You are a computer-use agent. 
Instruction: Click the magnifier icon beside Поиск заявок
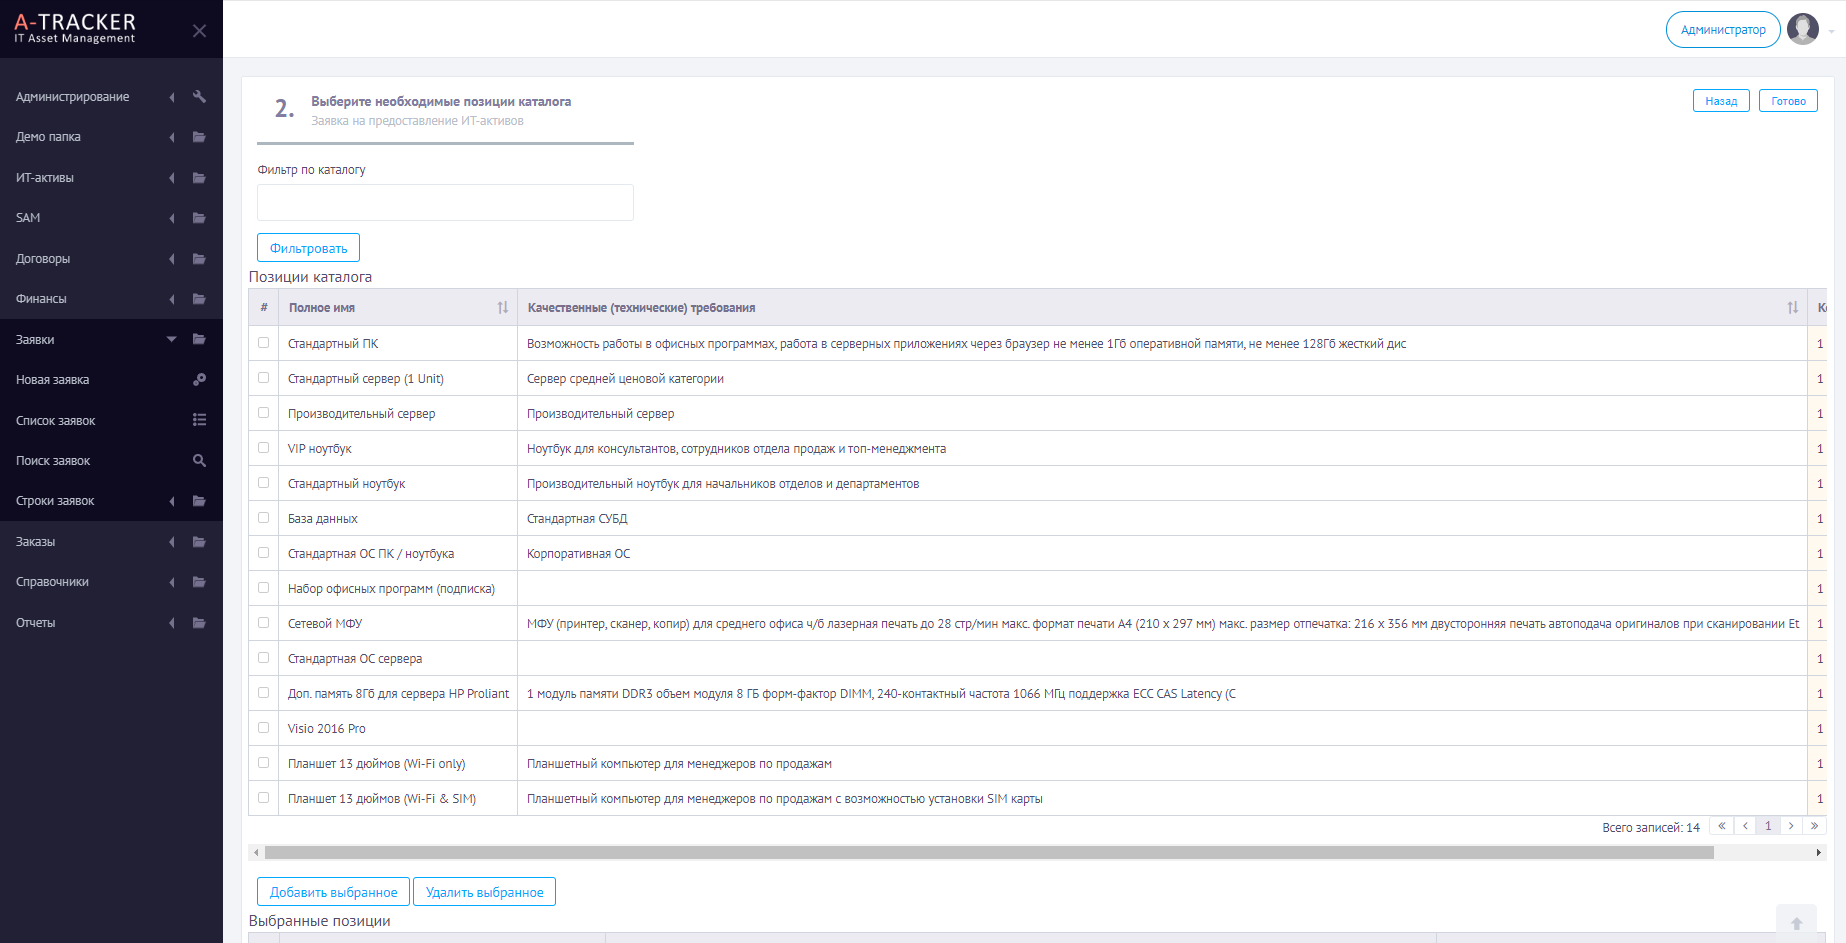click(x=199, y=461)
